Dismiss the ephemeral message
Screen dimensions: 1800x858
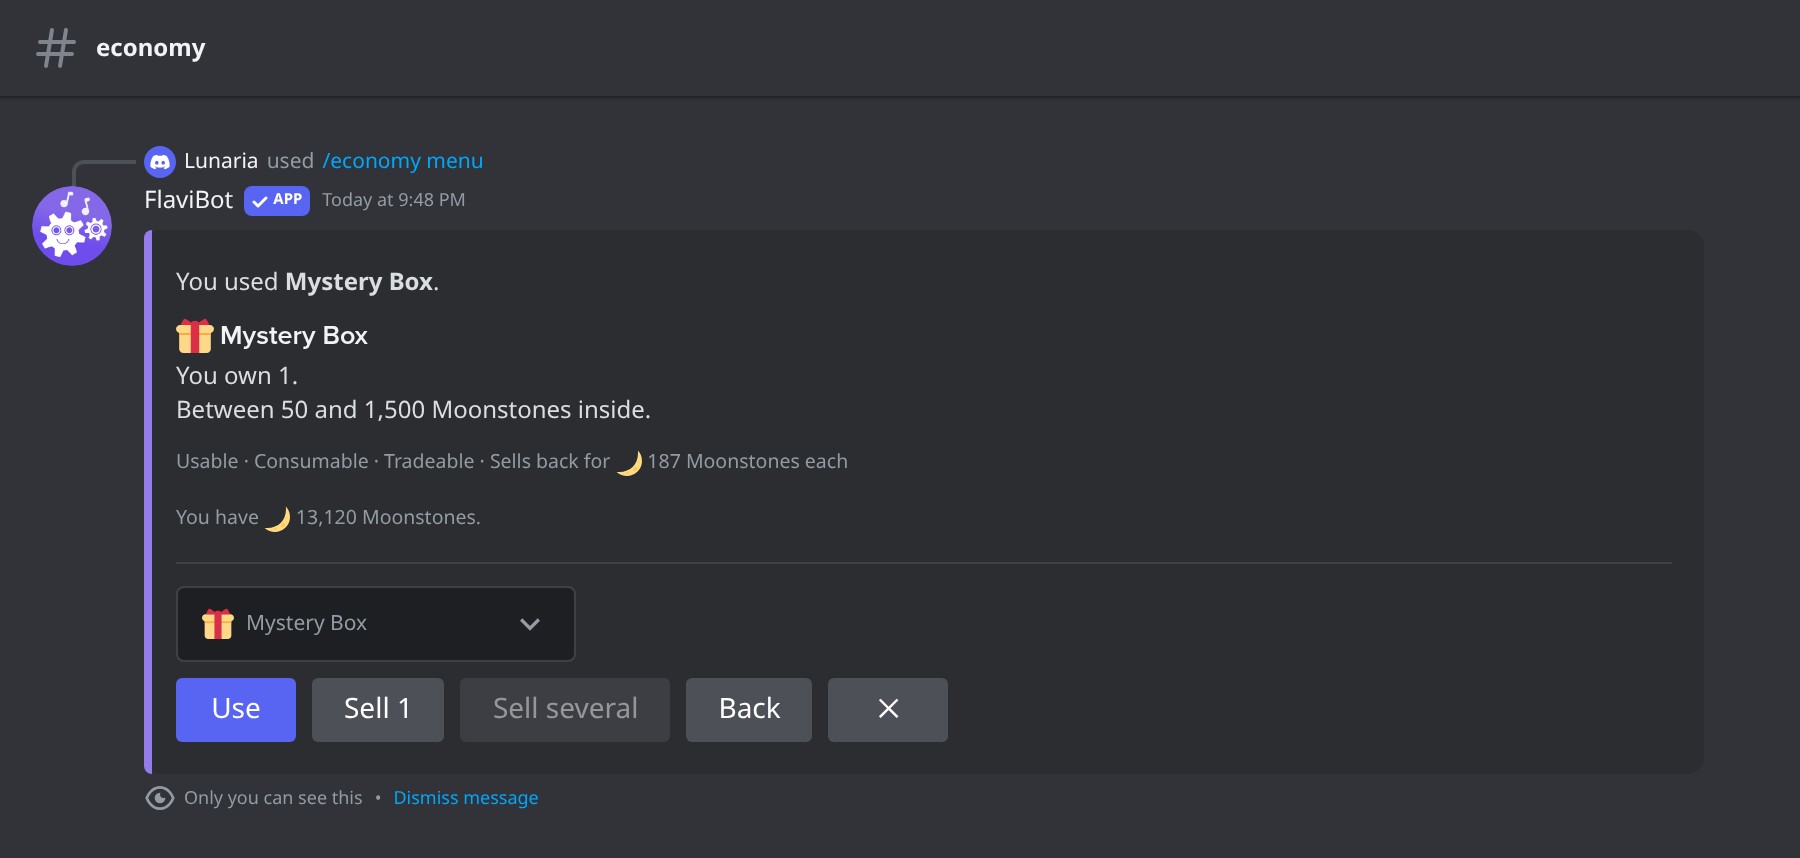coord(466,798)
